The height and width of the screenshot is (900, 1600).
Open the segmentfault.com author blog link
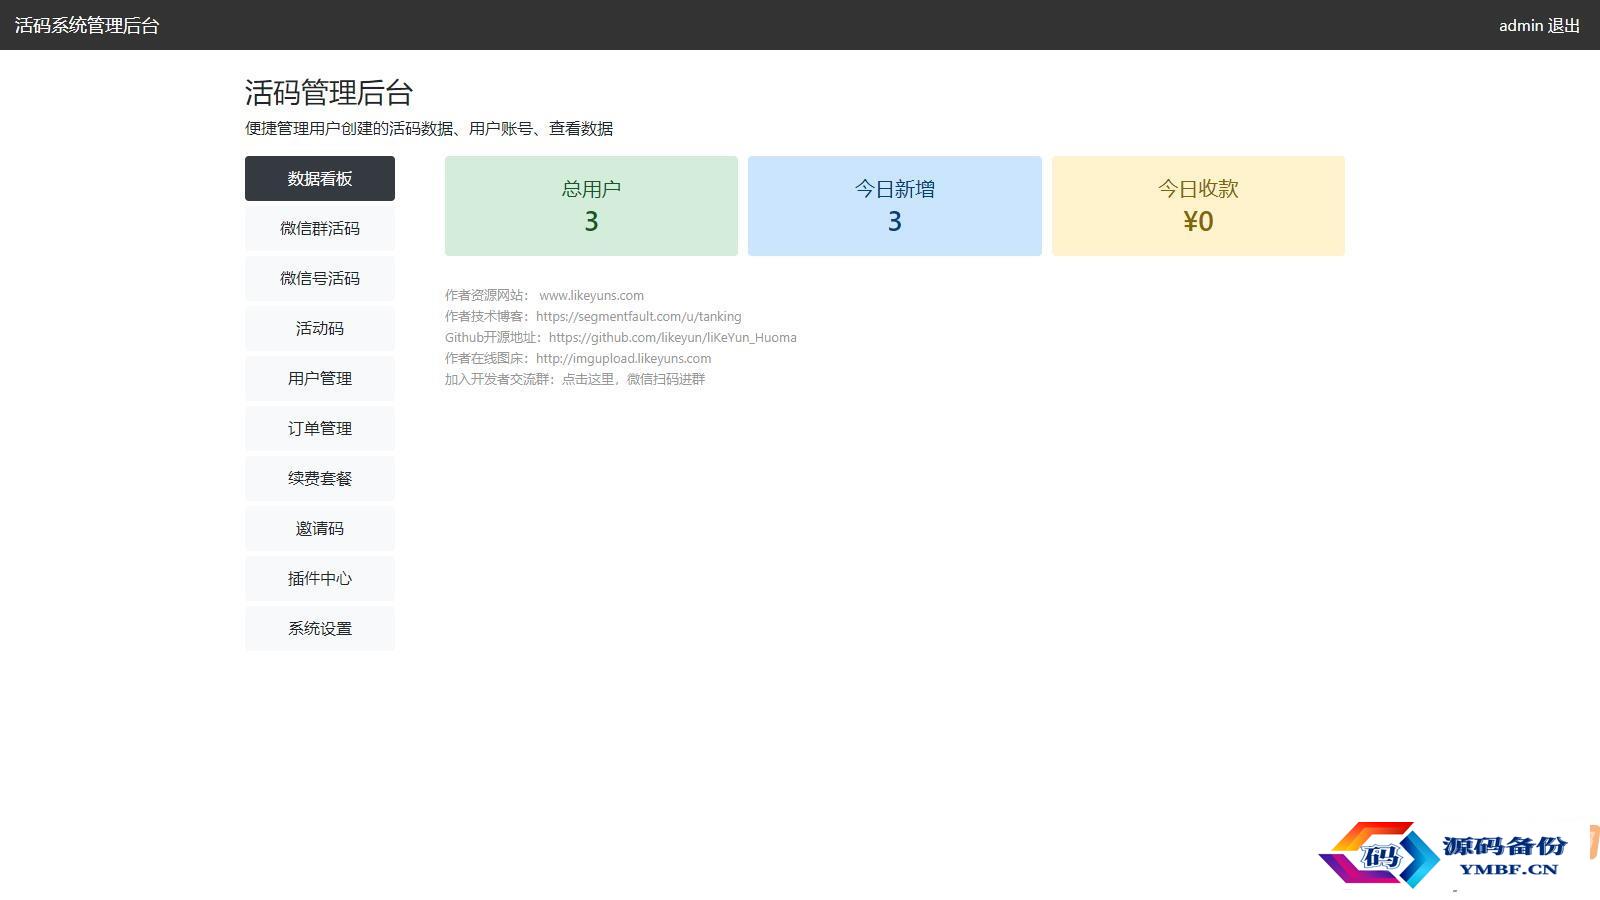coord(639,316)
